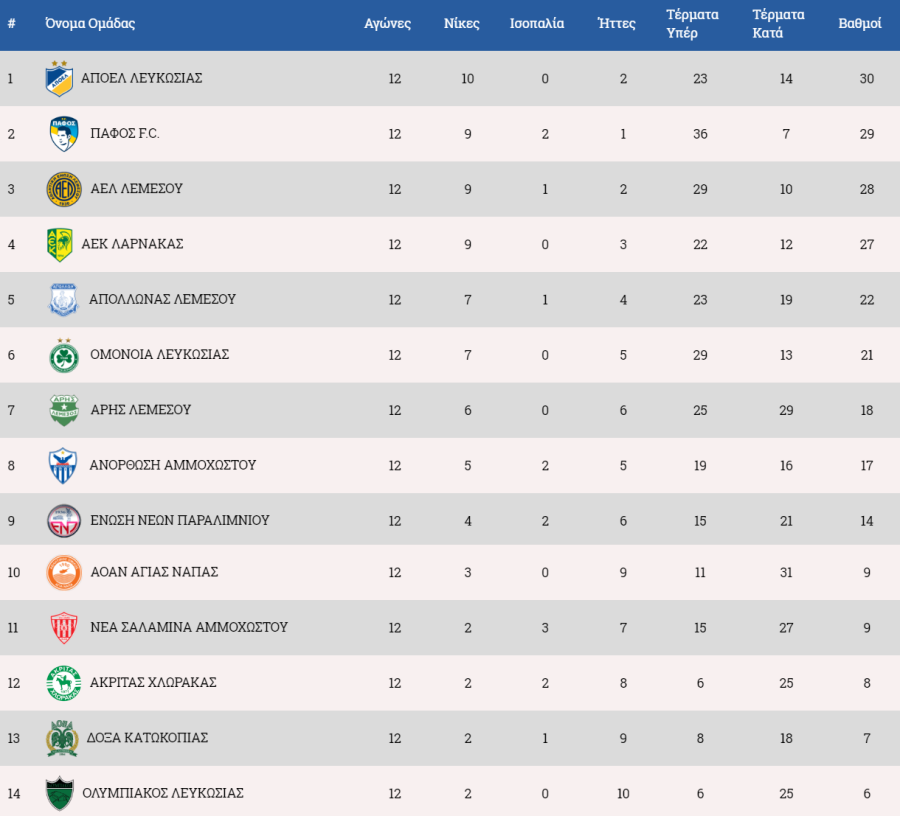Sort by the Νίκες column header
Viewport: 900px width, 816px height.
point(461,24)
